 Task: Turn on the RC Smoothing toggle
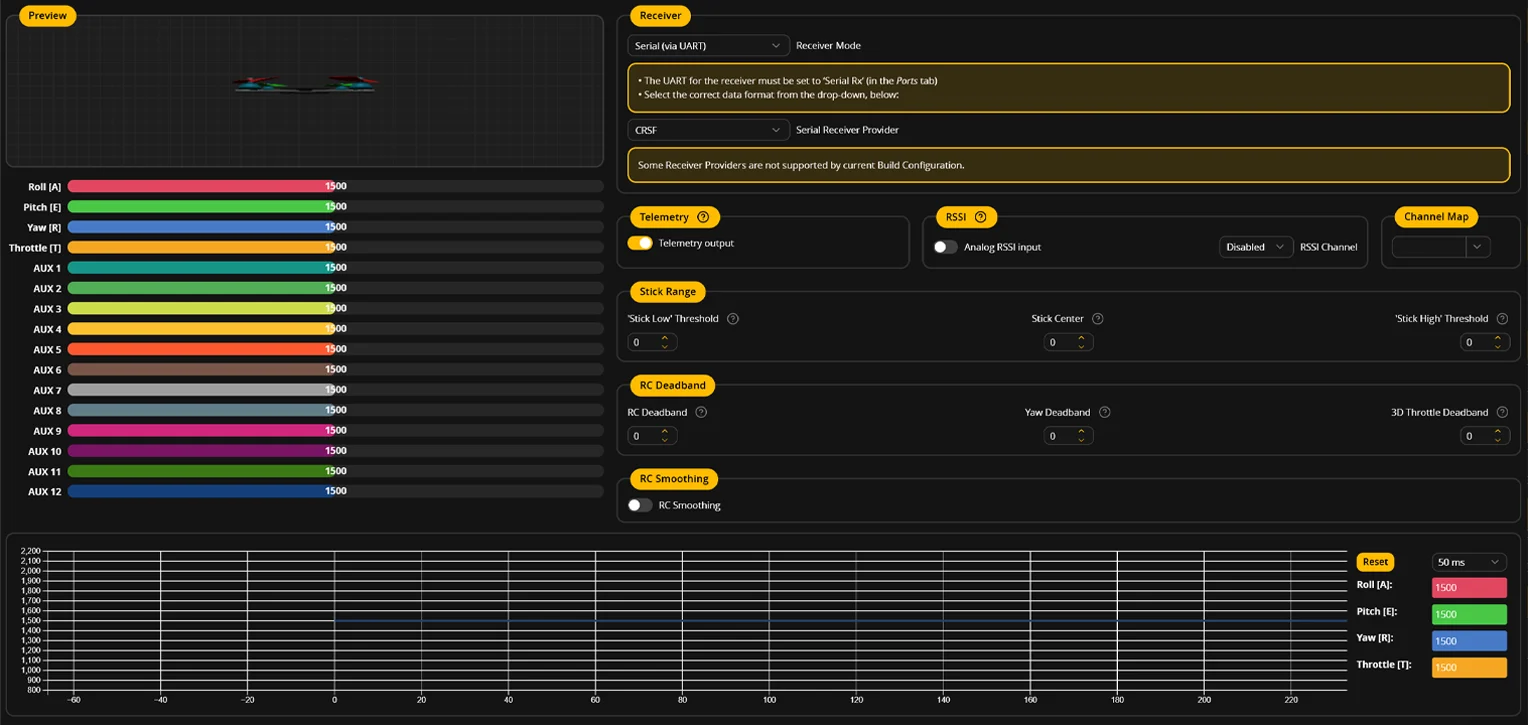click(x=640, y=505)
